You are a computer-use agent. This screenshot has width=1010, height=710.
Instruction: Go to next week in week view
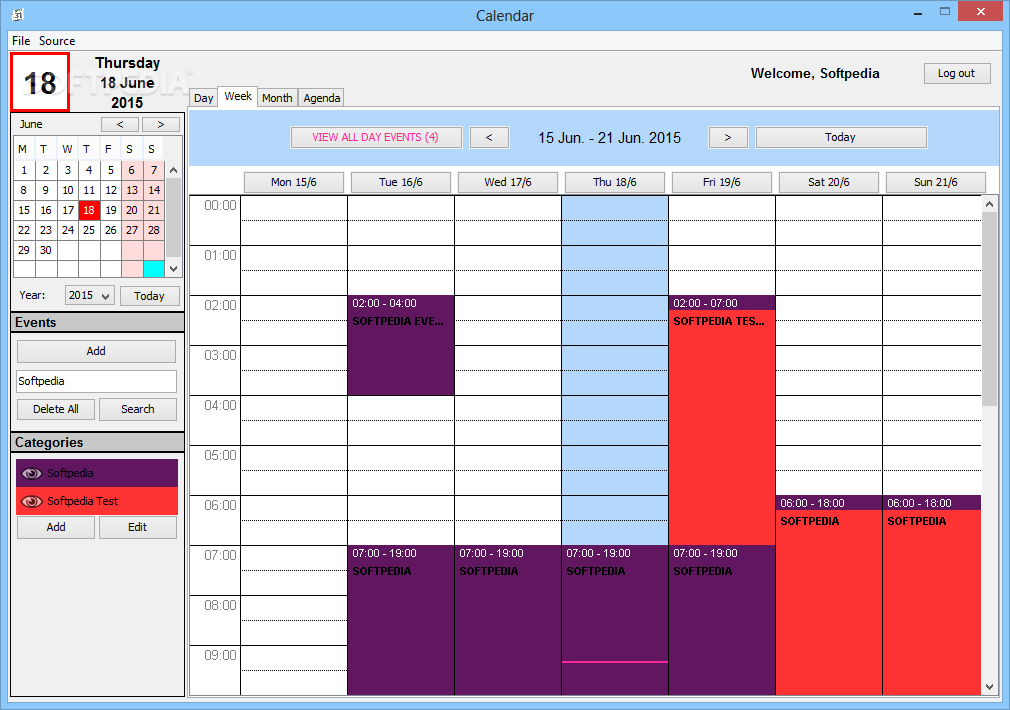pos(728,137)
